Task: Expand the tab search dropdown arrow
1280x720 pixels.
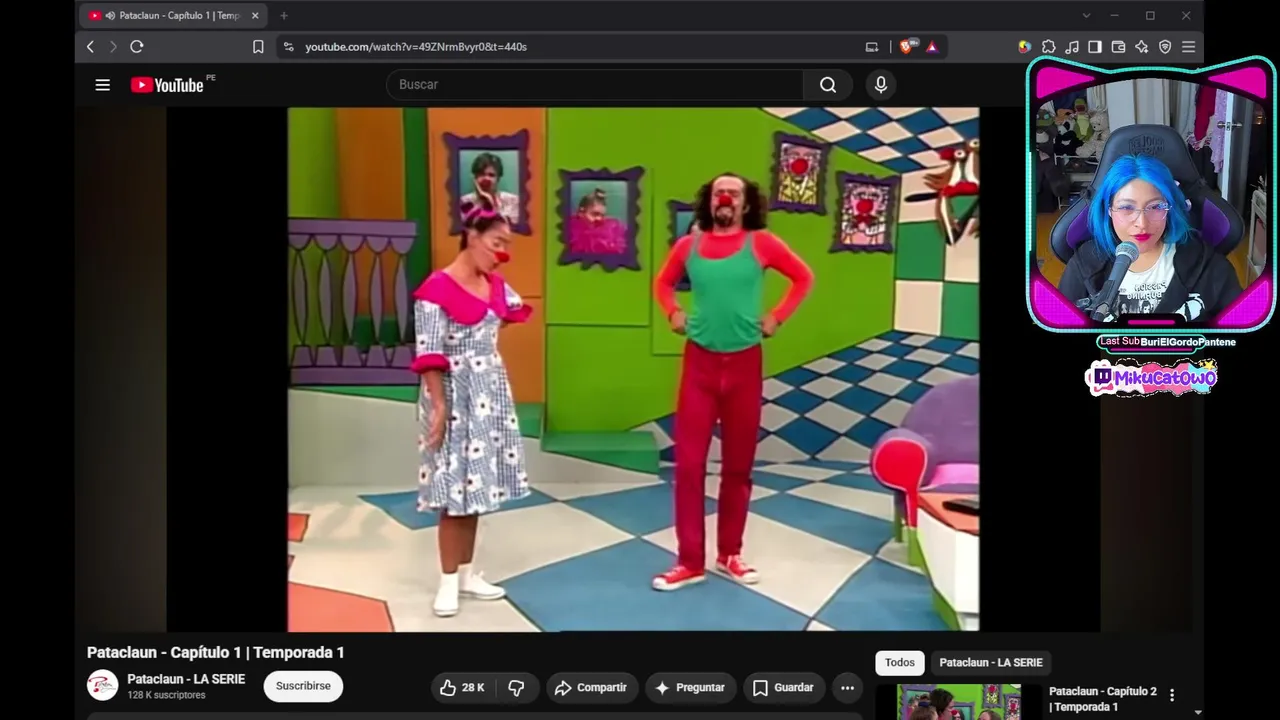Action: point(1086,16)
